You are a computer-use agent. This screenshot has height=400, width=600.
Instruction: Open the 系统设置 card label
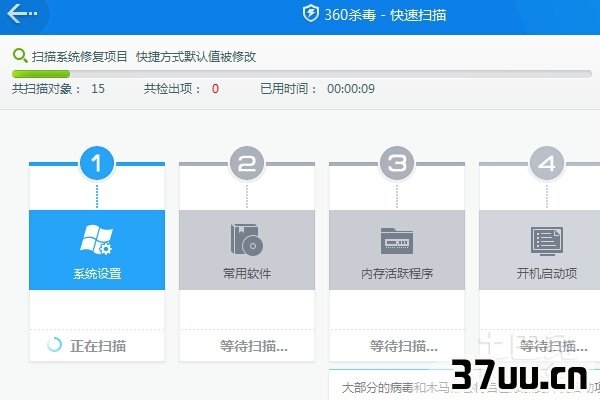pyautogui.click(x=97, y=274)
